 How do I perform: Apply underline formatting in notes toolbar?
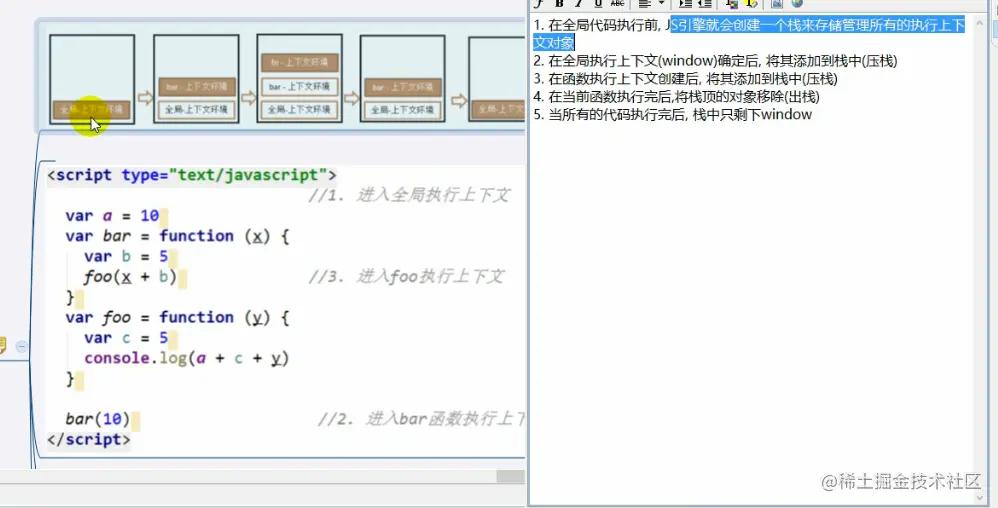(598, 4)
